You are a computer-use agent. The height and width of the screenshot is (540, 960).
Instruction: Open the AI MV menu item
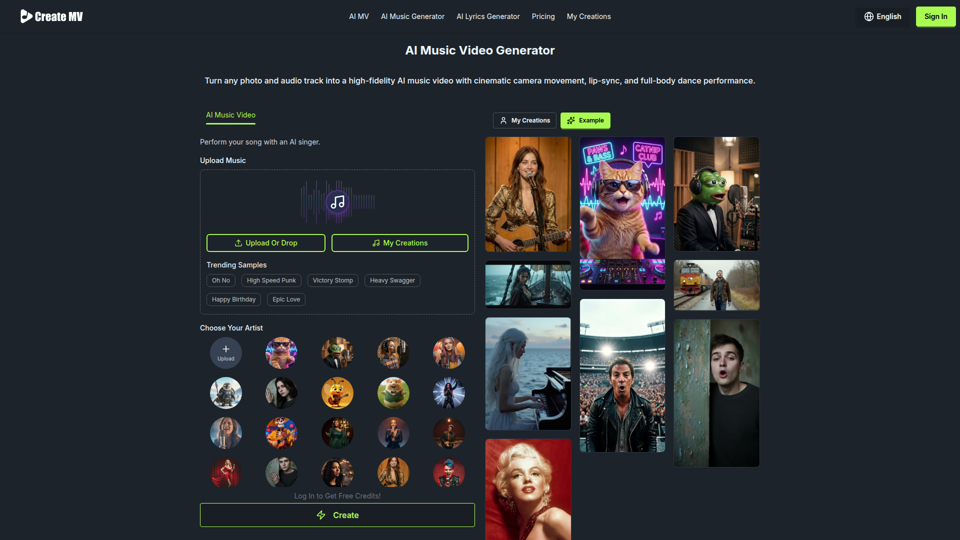point(359,17)
